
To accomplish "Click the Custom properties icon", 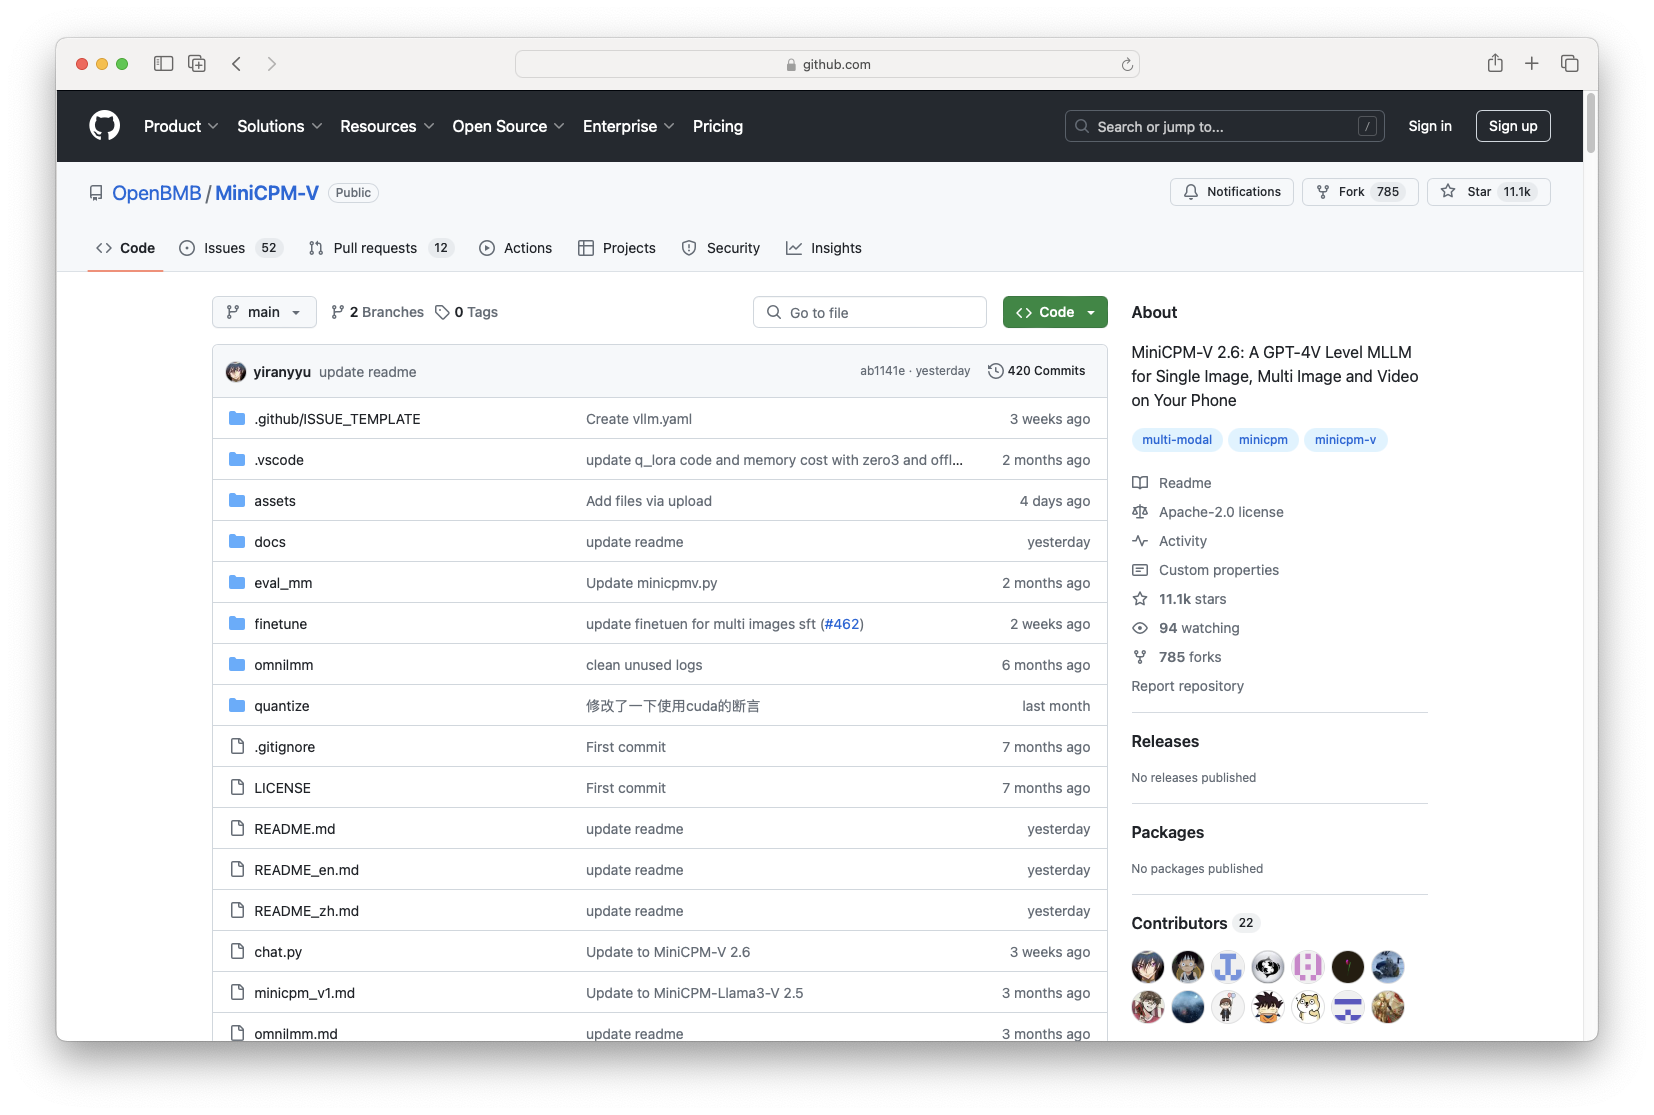I will [x=1140, y=570].
